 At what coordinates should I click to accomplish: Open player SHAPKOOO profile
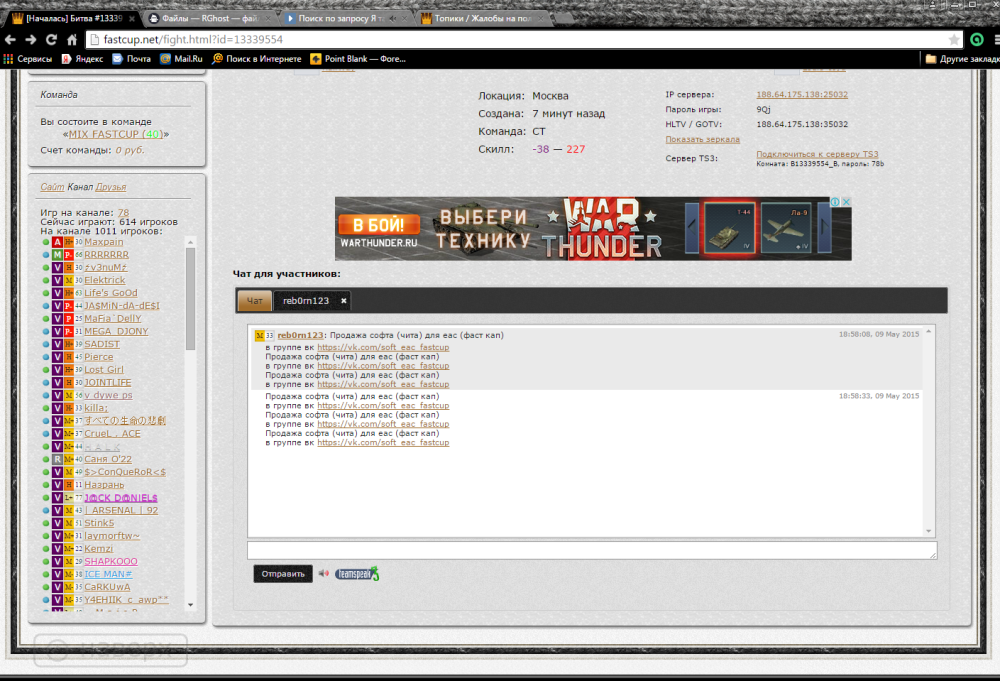(111, 561)
